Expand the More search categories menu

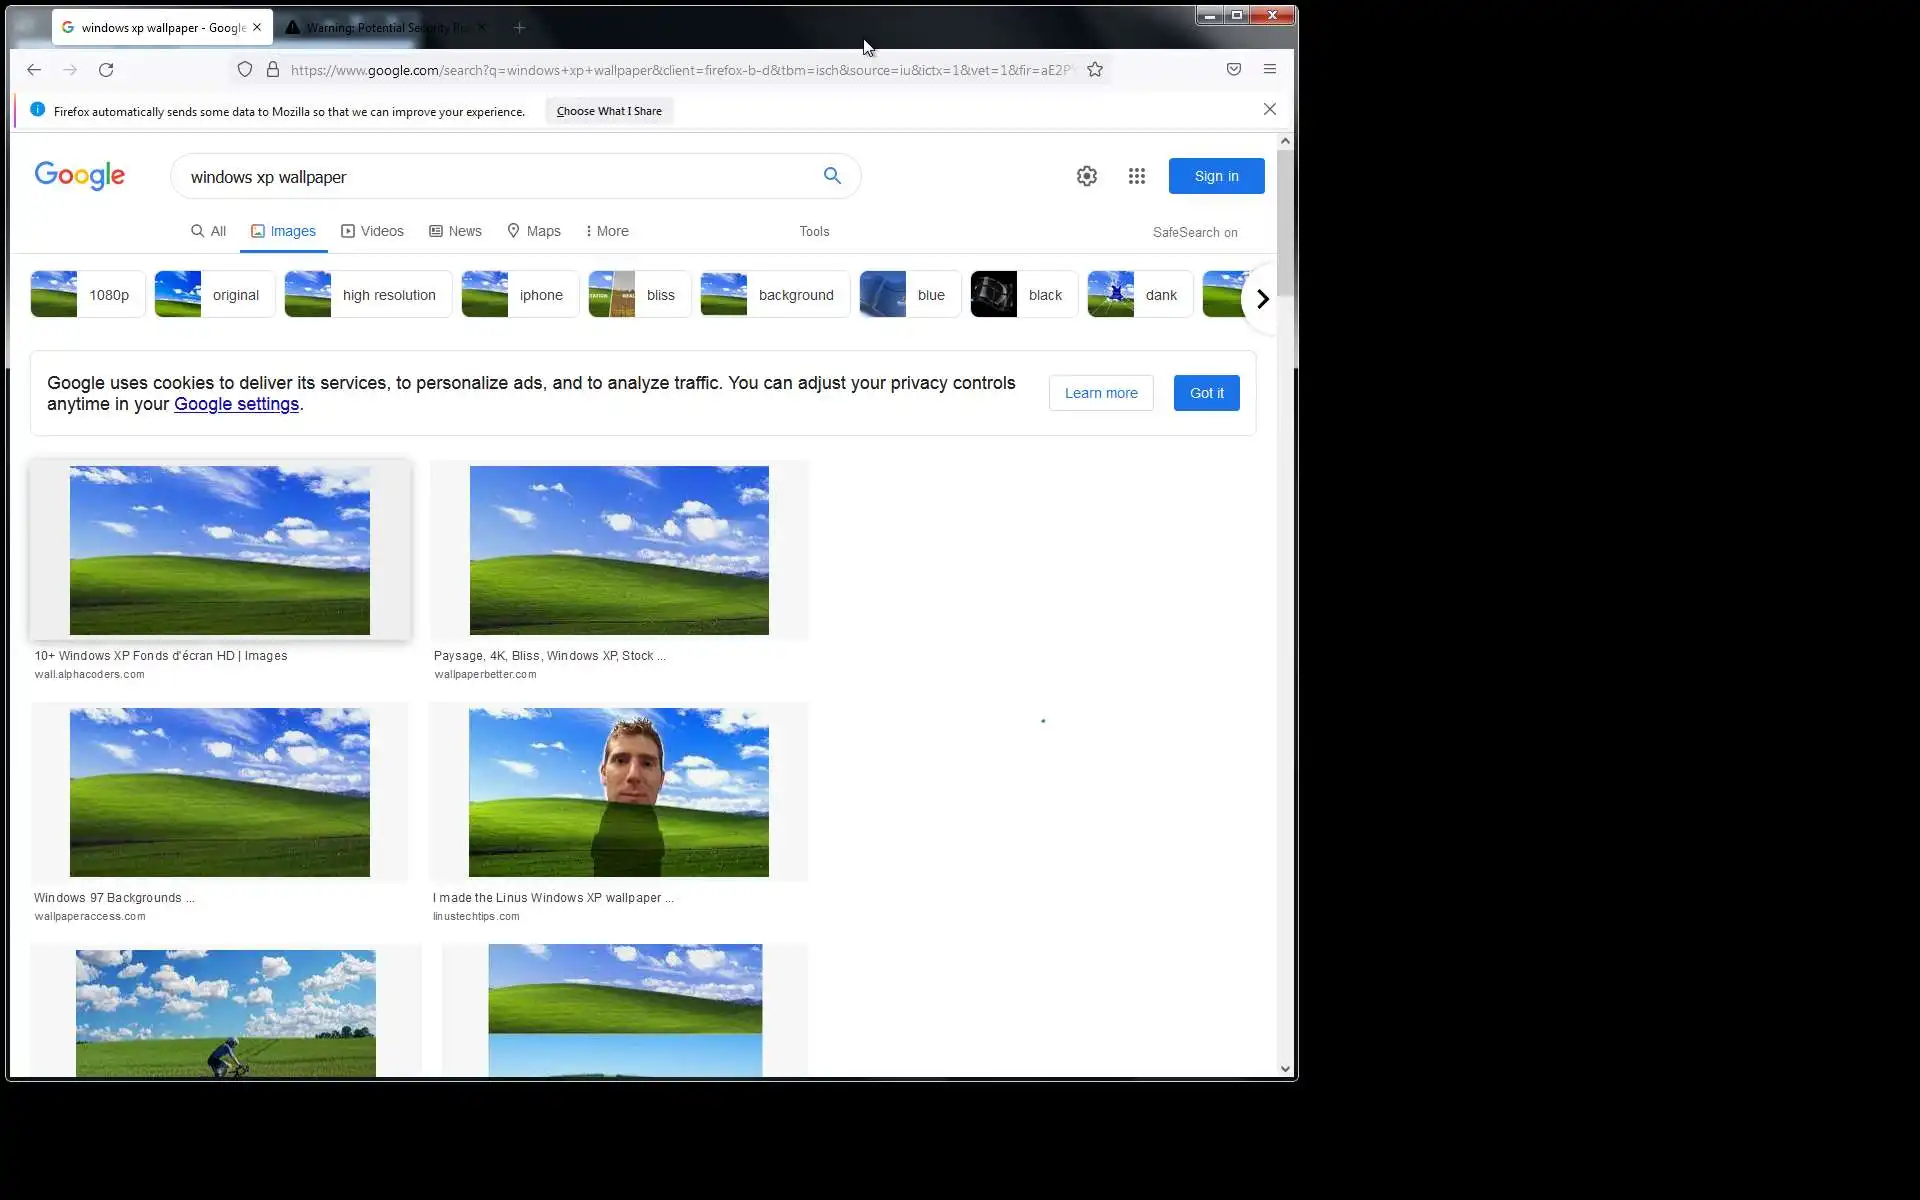607,231
